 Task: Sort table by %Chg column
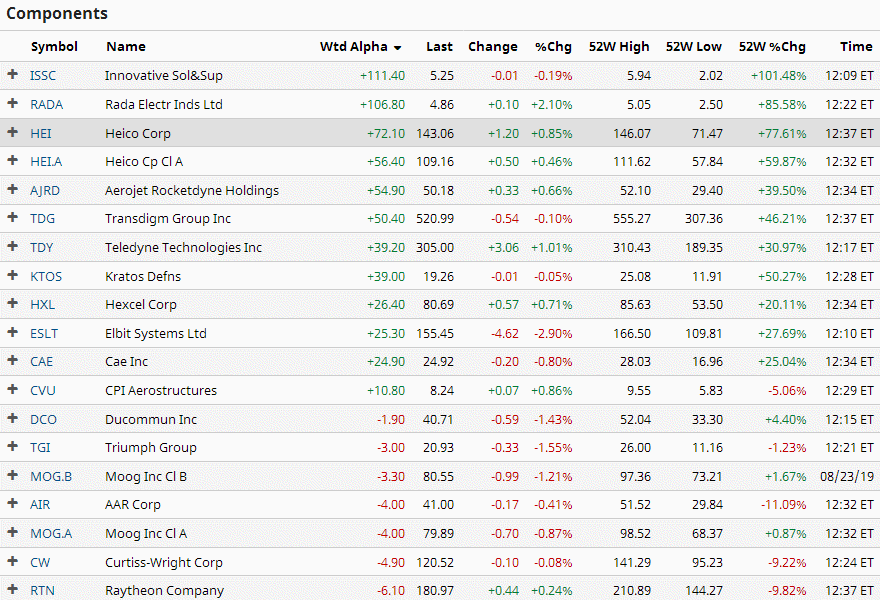click(x=553, y=47)
